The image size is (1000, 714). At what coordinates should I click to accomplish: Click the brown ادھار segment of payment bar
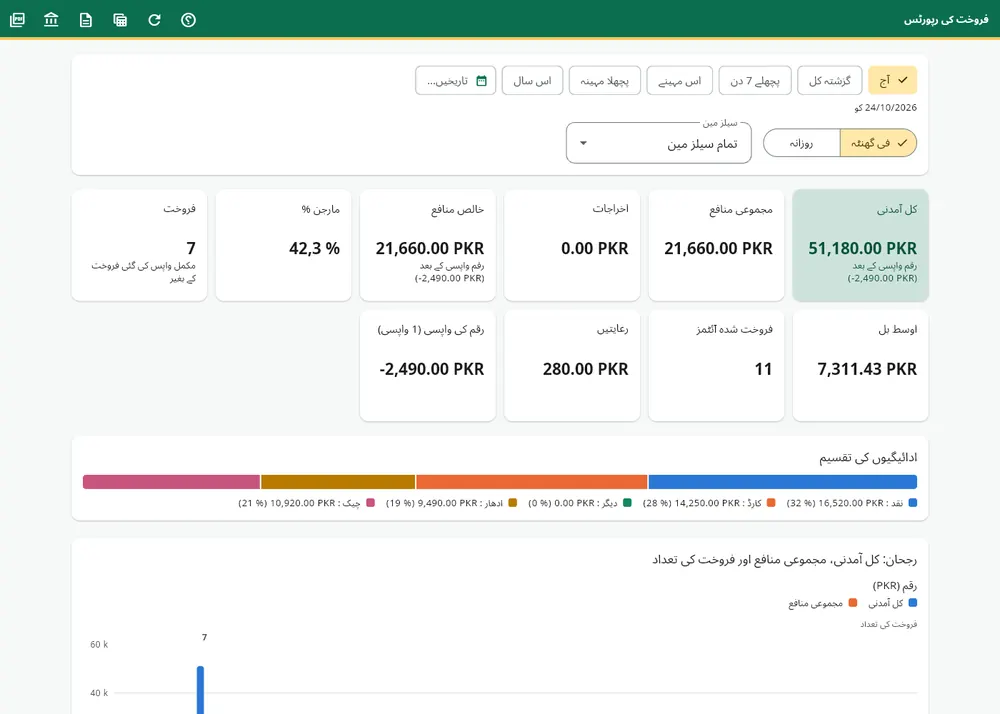(338, 482)
